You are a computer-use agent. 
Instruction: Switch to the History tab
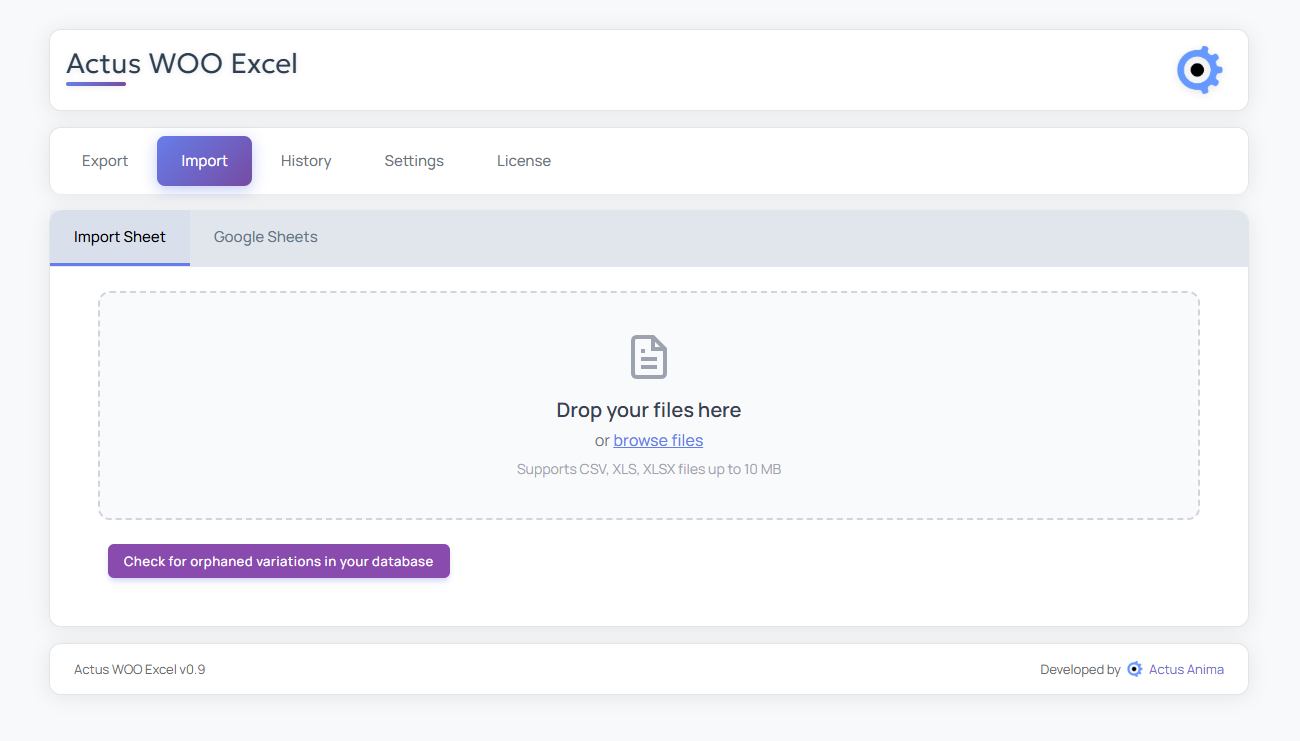pos(306,160)
